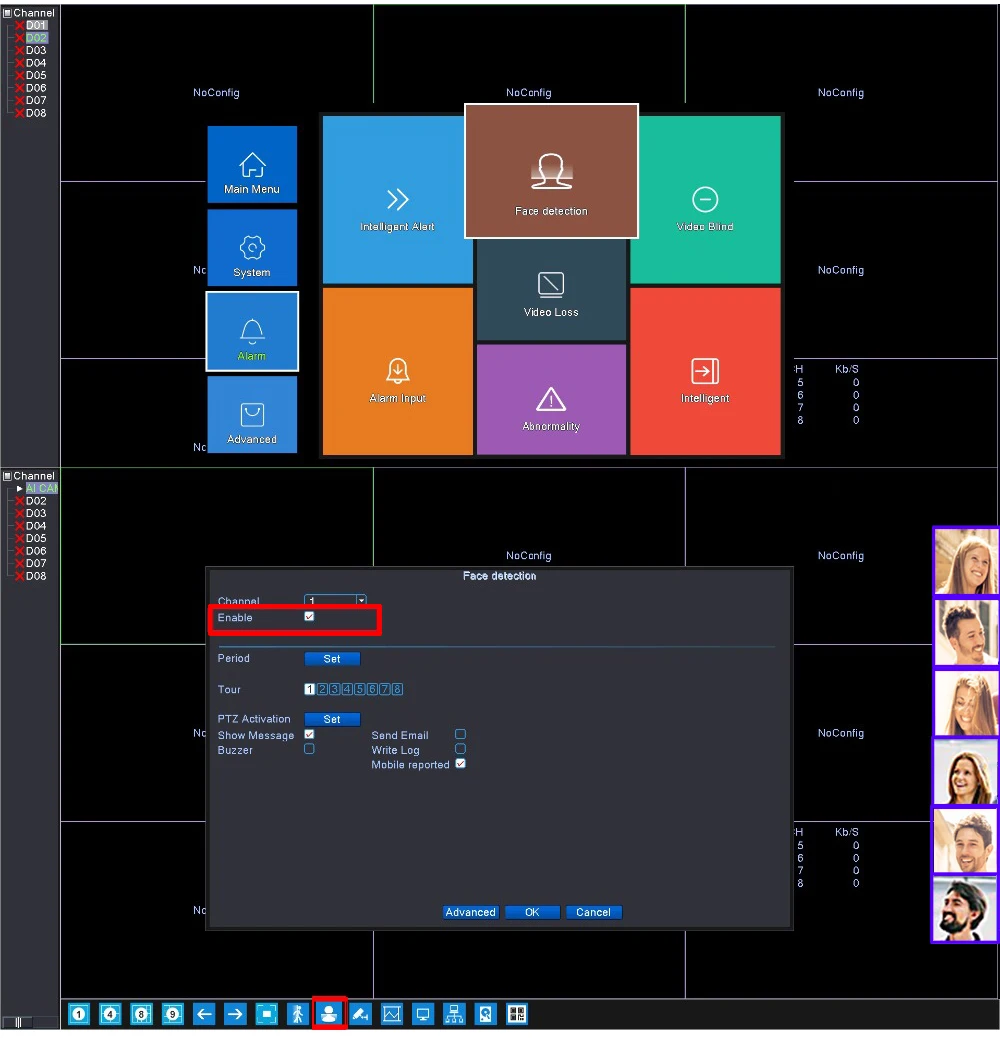The image size is (1000, 1038).
Task: Toggle Tour channel 1 box
Action: coord(310,689)
